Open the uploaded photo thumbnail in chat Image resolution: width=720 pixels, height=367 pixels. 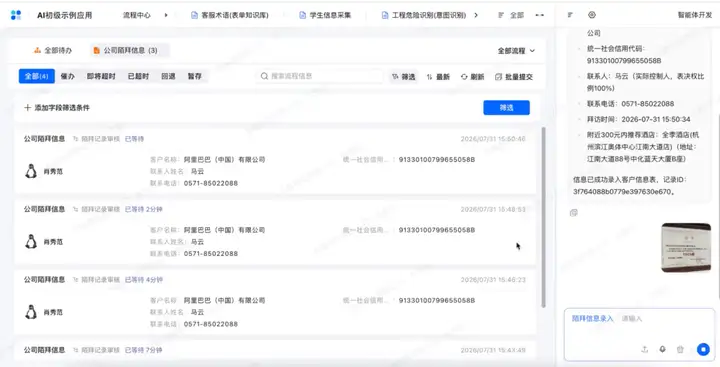click(x=686, y=248)
